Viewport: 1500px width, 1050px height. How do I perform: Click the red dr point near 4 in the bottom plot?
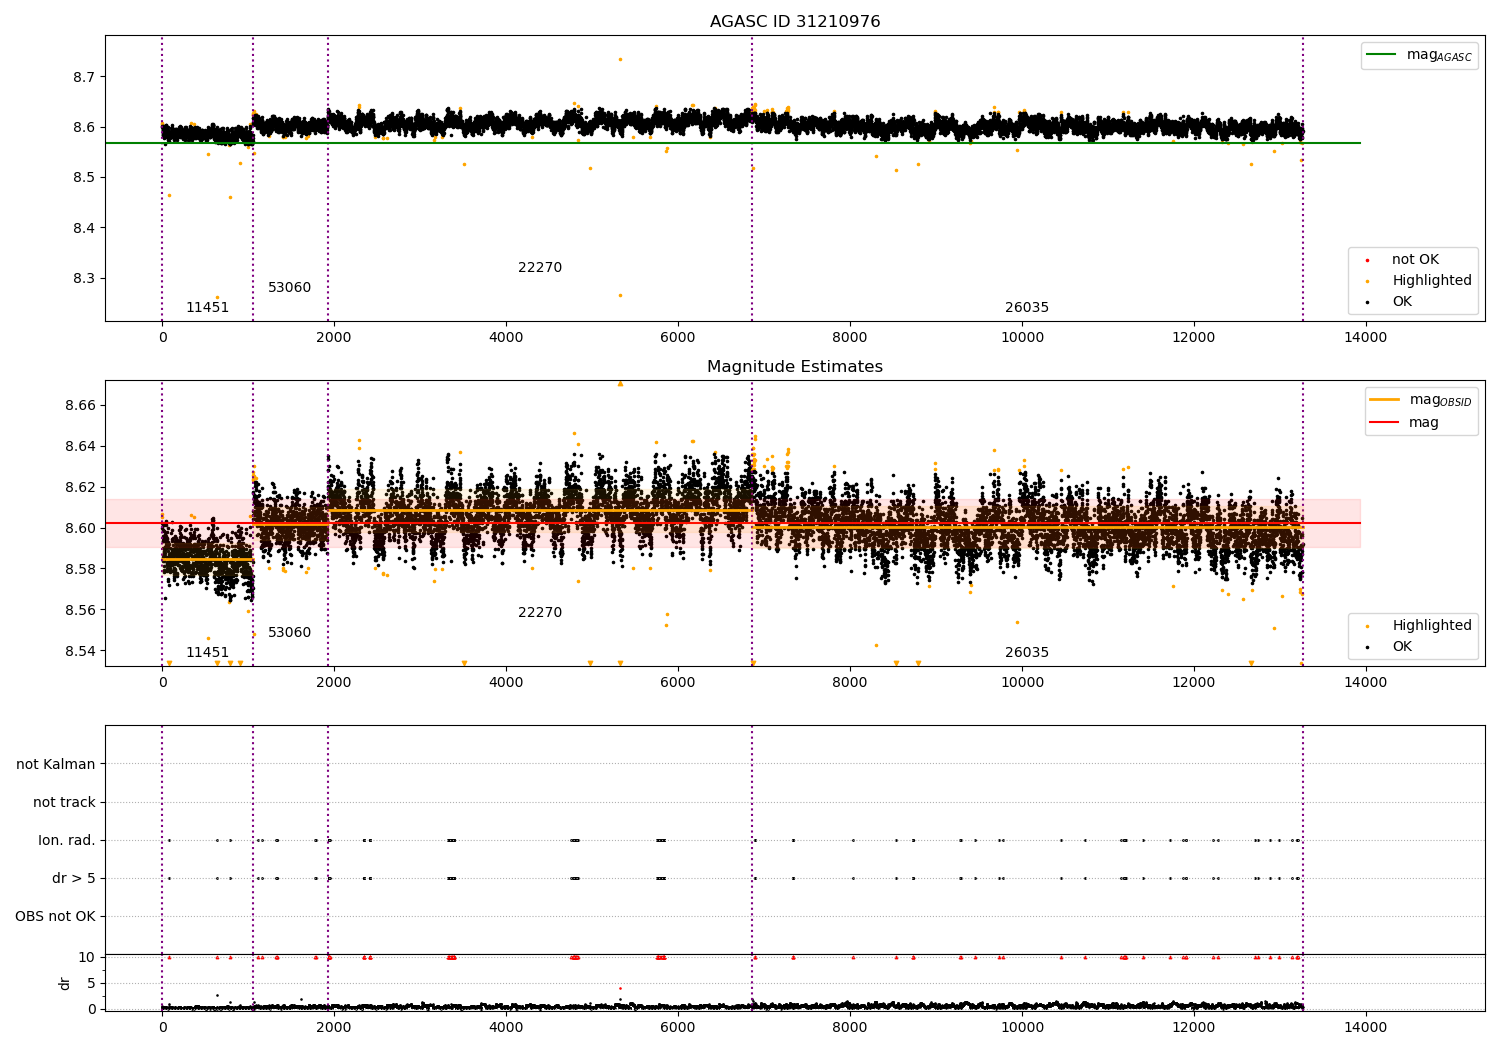tap(620, 988)
